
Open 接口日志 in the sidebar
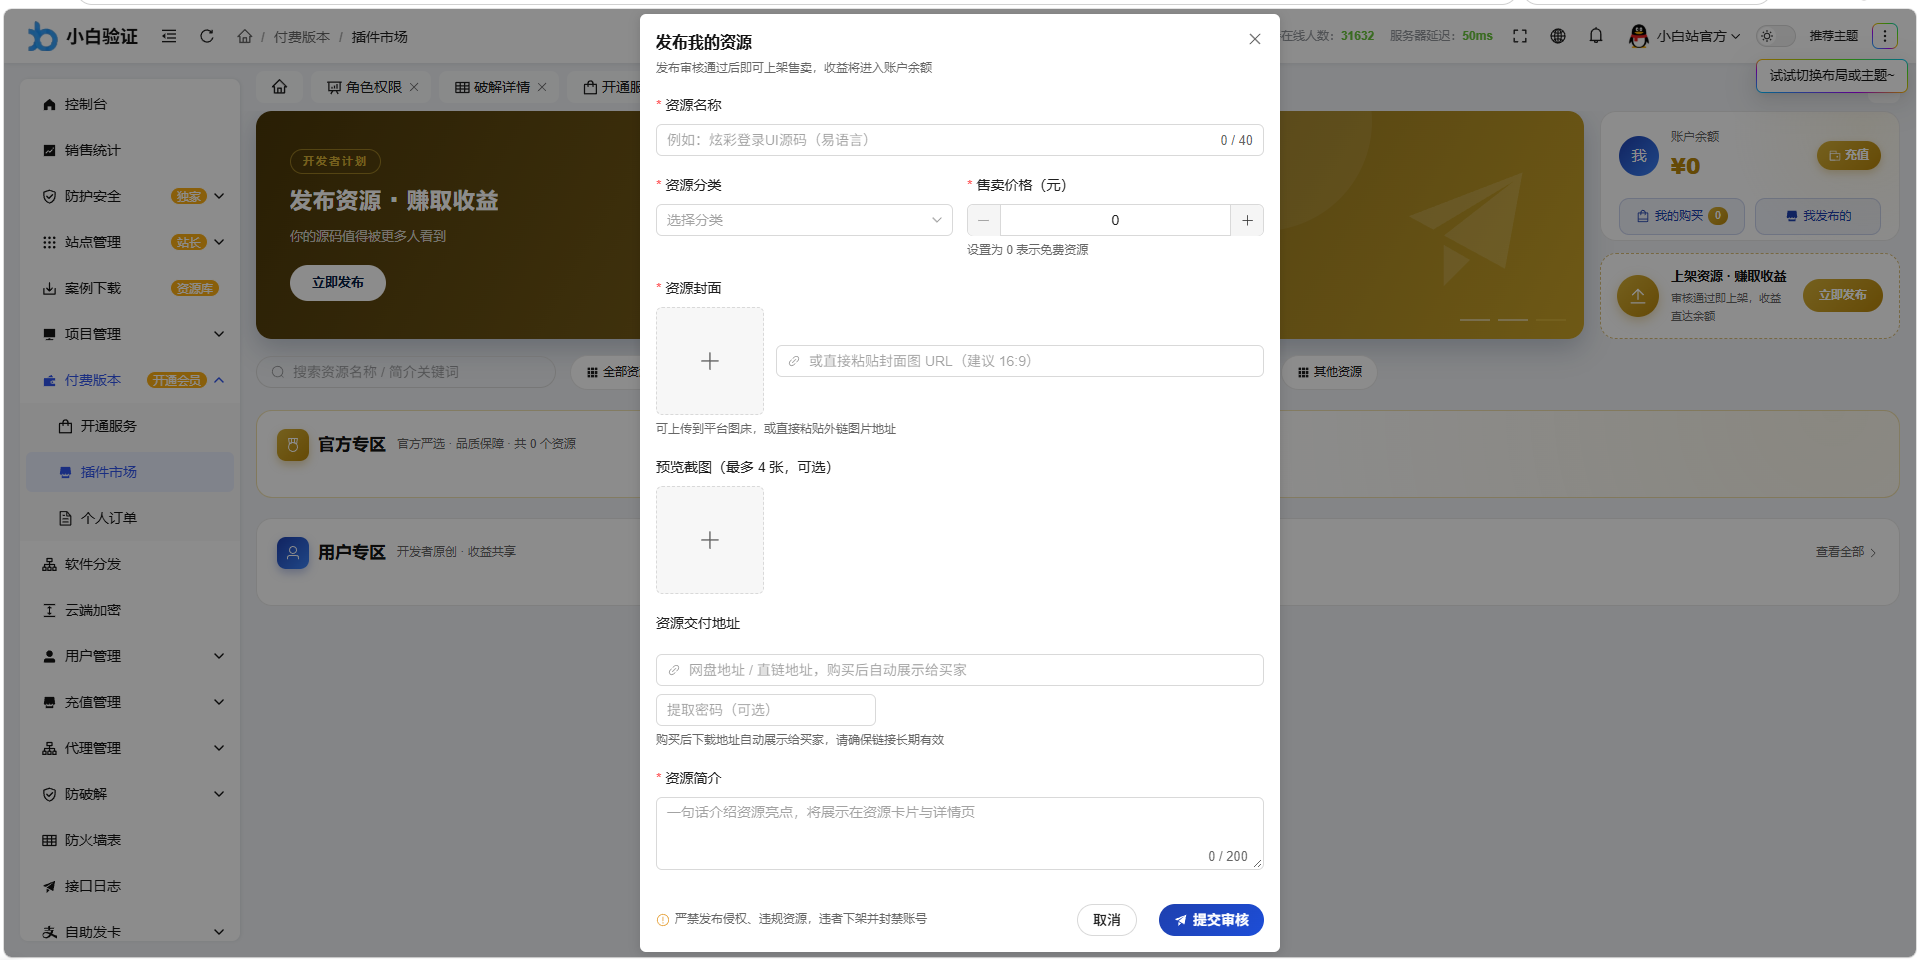(x=130, y=886)
